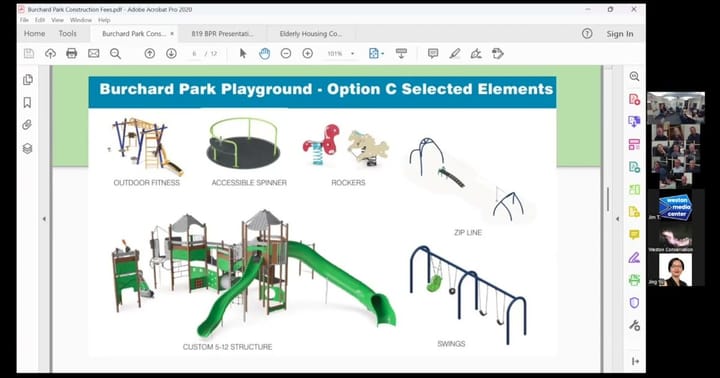Open the View menu
Viewport: 720px width, 378px height.
coord(57,20)
